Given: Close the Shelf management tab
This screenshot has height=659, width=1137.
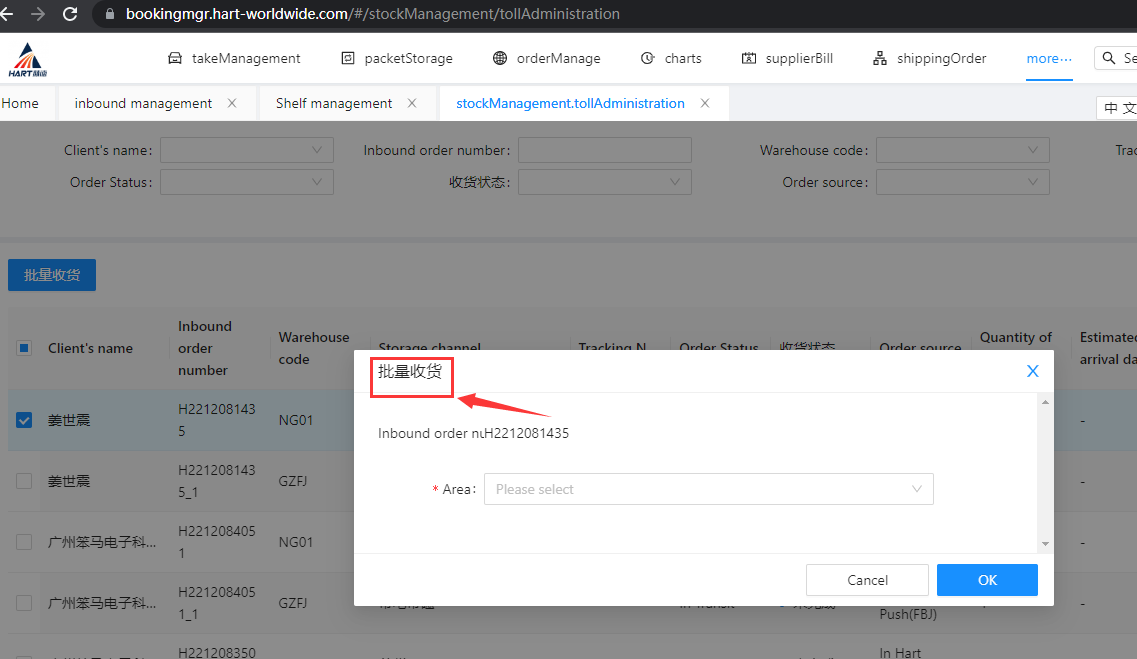Looking at the screenshot, I should [x=412, y=103].
